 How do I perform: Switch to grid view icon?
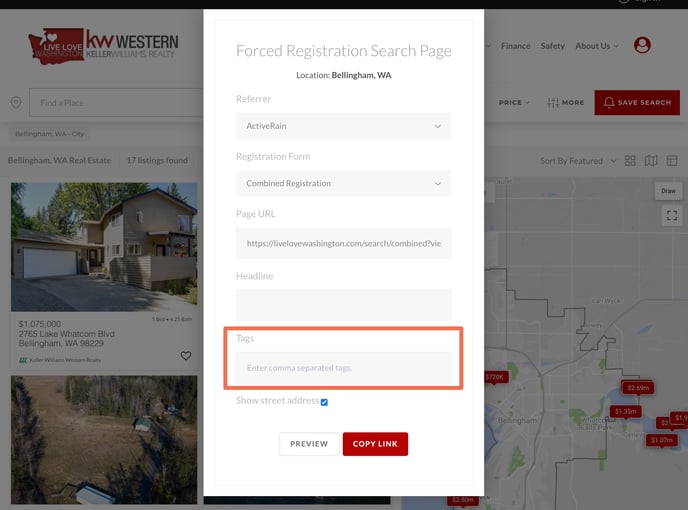coord(630,161)
